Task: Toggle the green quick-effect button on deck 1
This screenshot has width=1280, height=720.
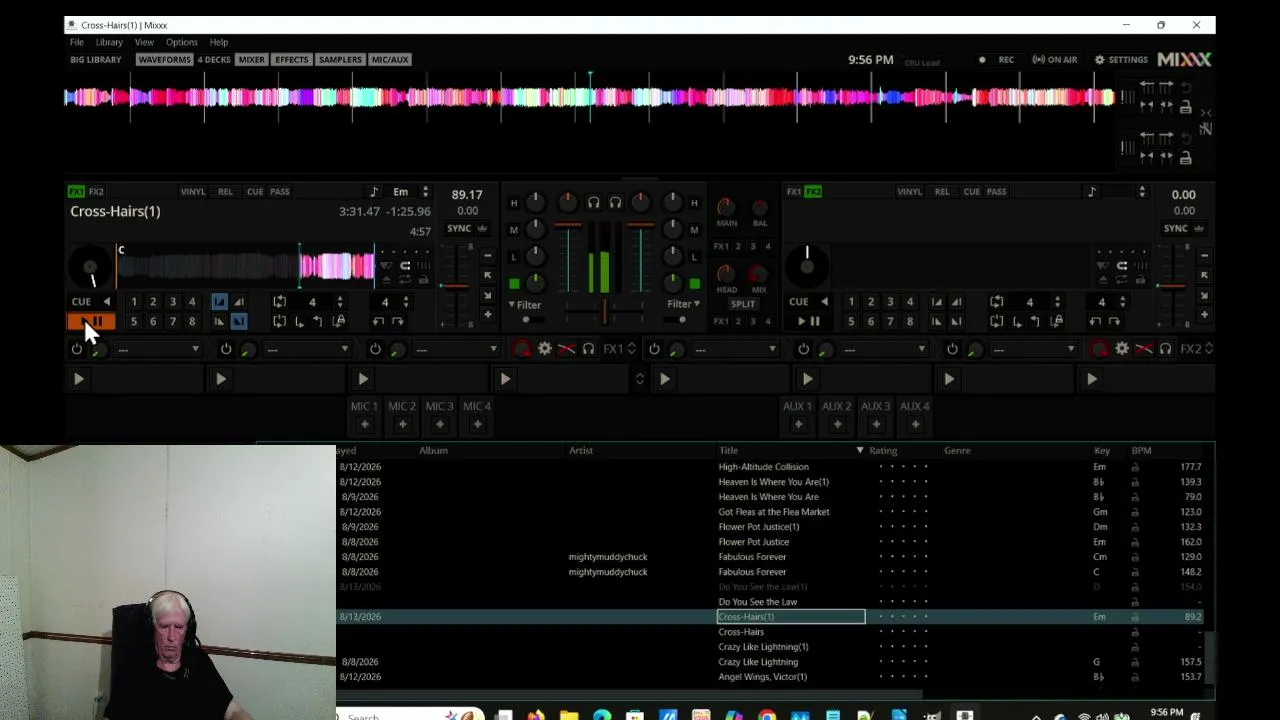Action: (514, 284)
